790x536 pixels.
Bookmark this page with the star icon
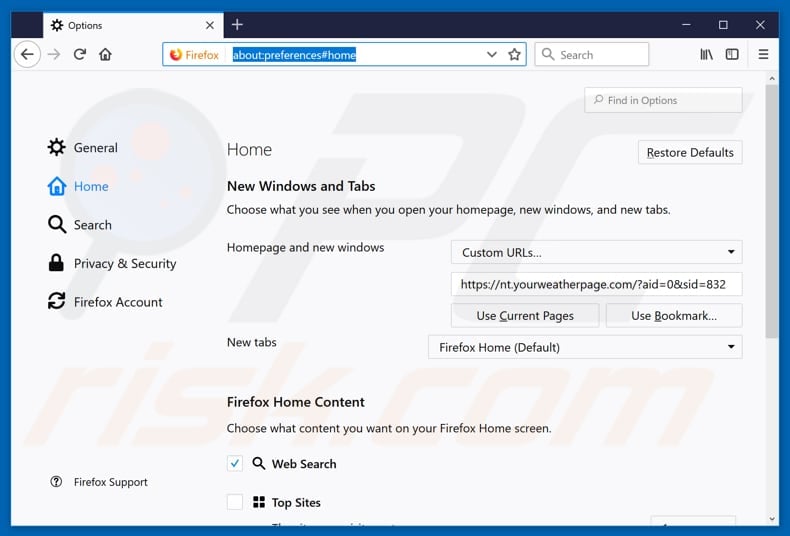click(x=515, y=55)
